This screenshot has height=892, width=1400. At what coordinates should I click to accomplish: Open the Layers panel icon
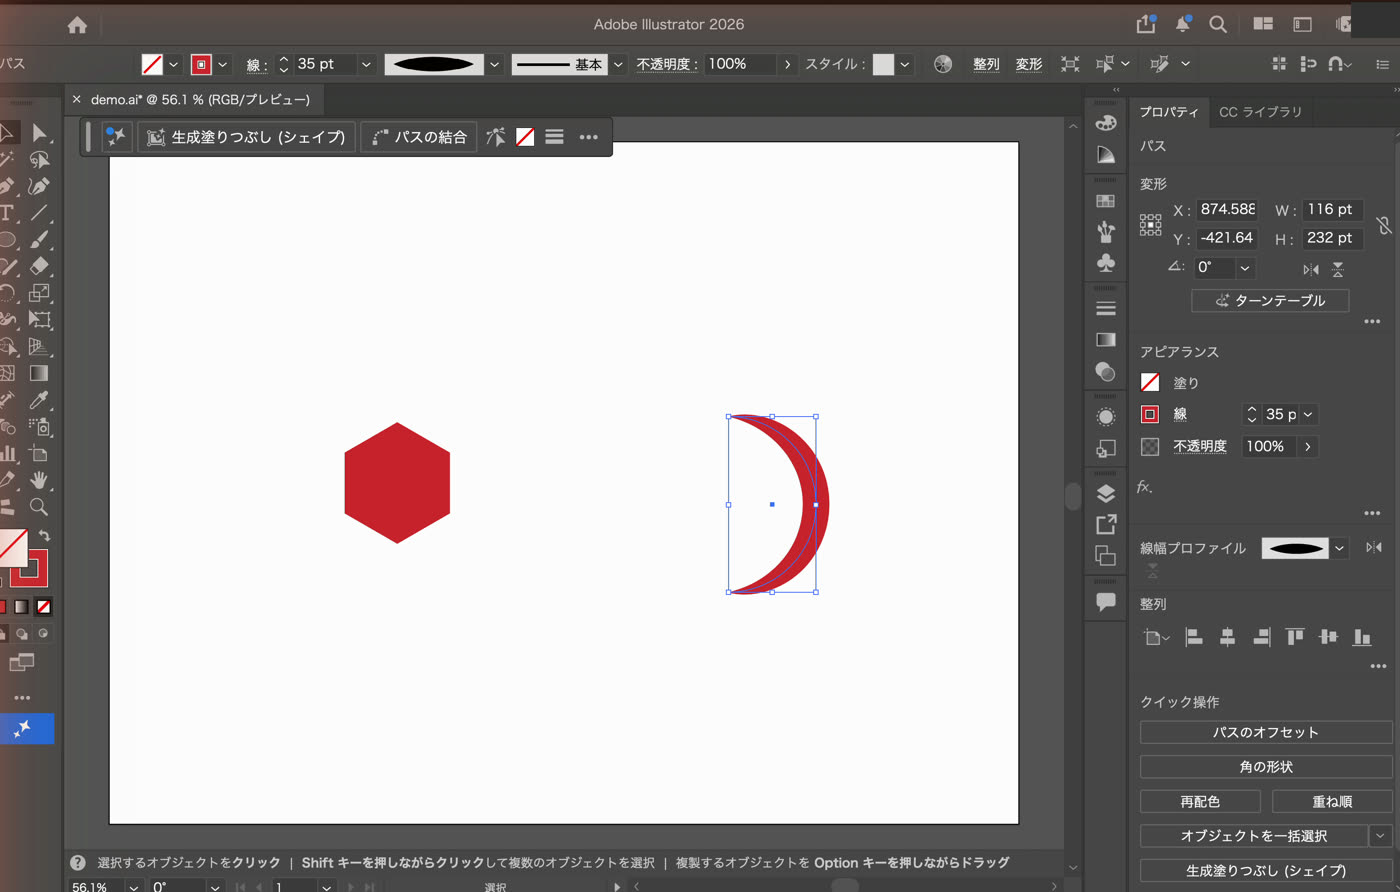[1106, 494]
